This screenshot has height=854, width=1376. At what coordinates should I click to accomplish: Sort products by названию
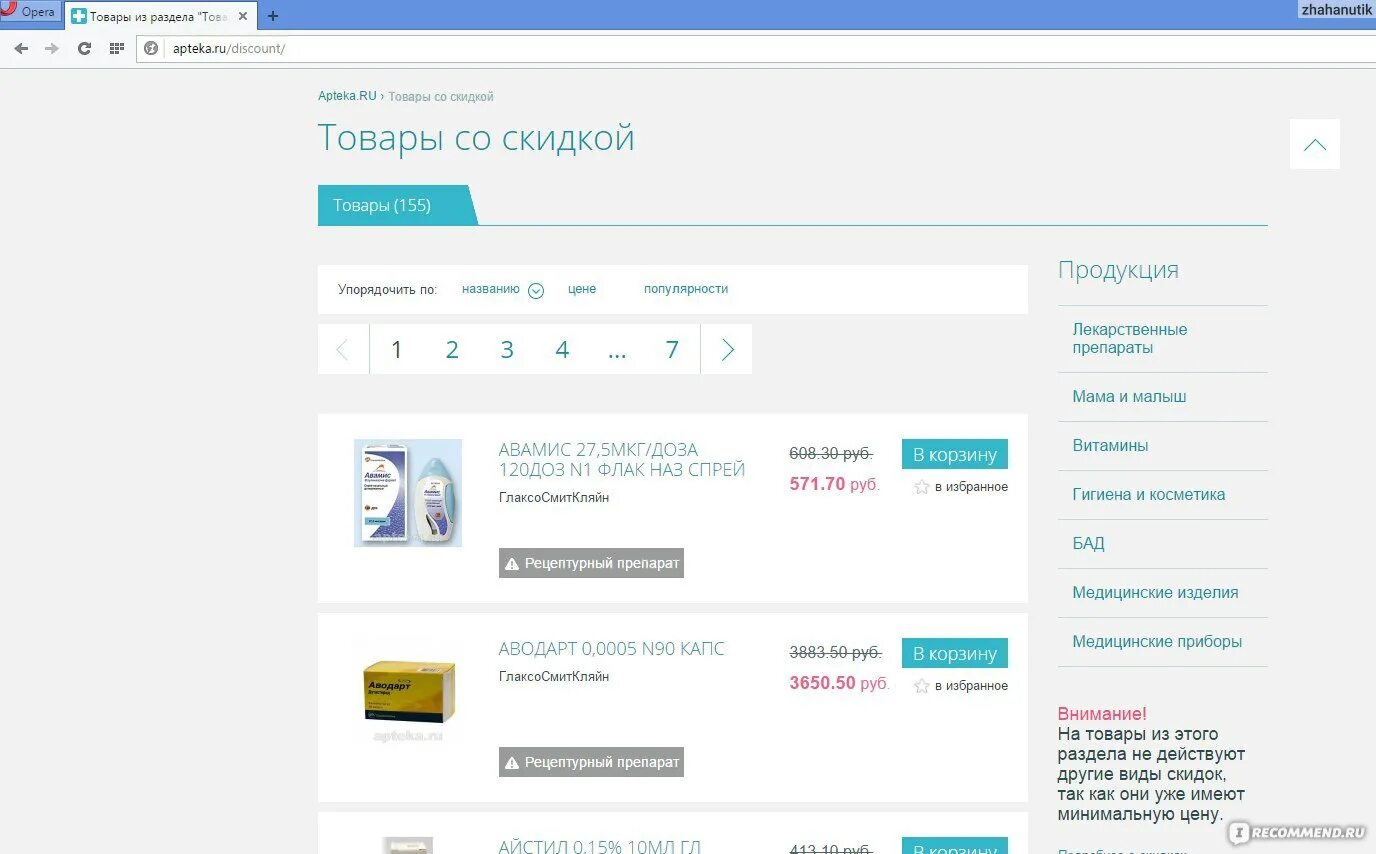490,289
